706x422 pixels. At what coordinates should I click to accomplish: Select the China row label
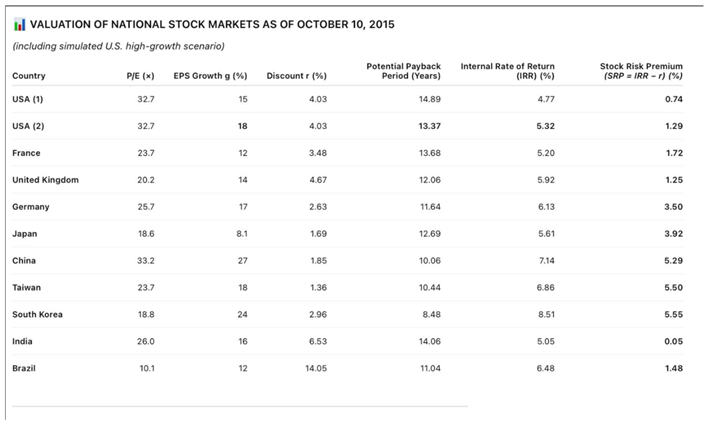pyautogui.click(x=25, y=260)
